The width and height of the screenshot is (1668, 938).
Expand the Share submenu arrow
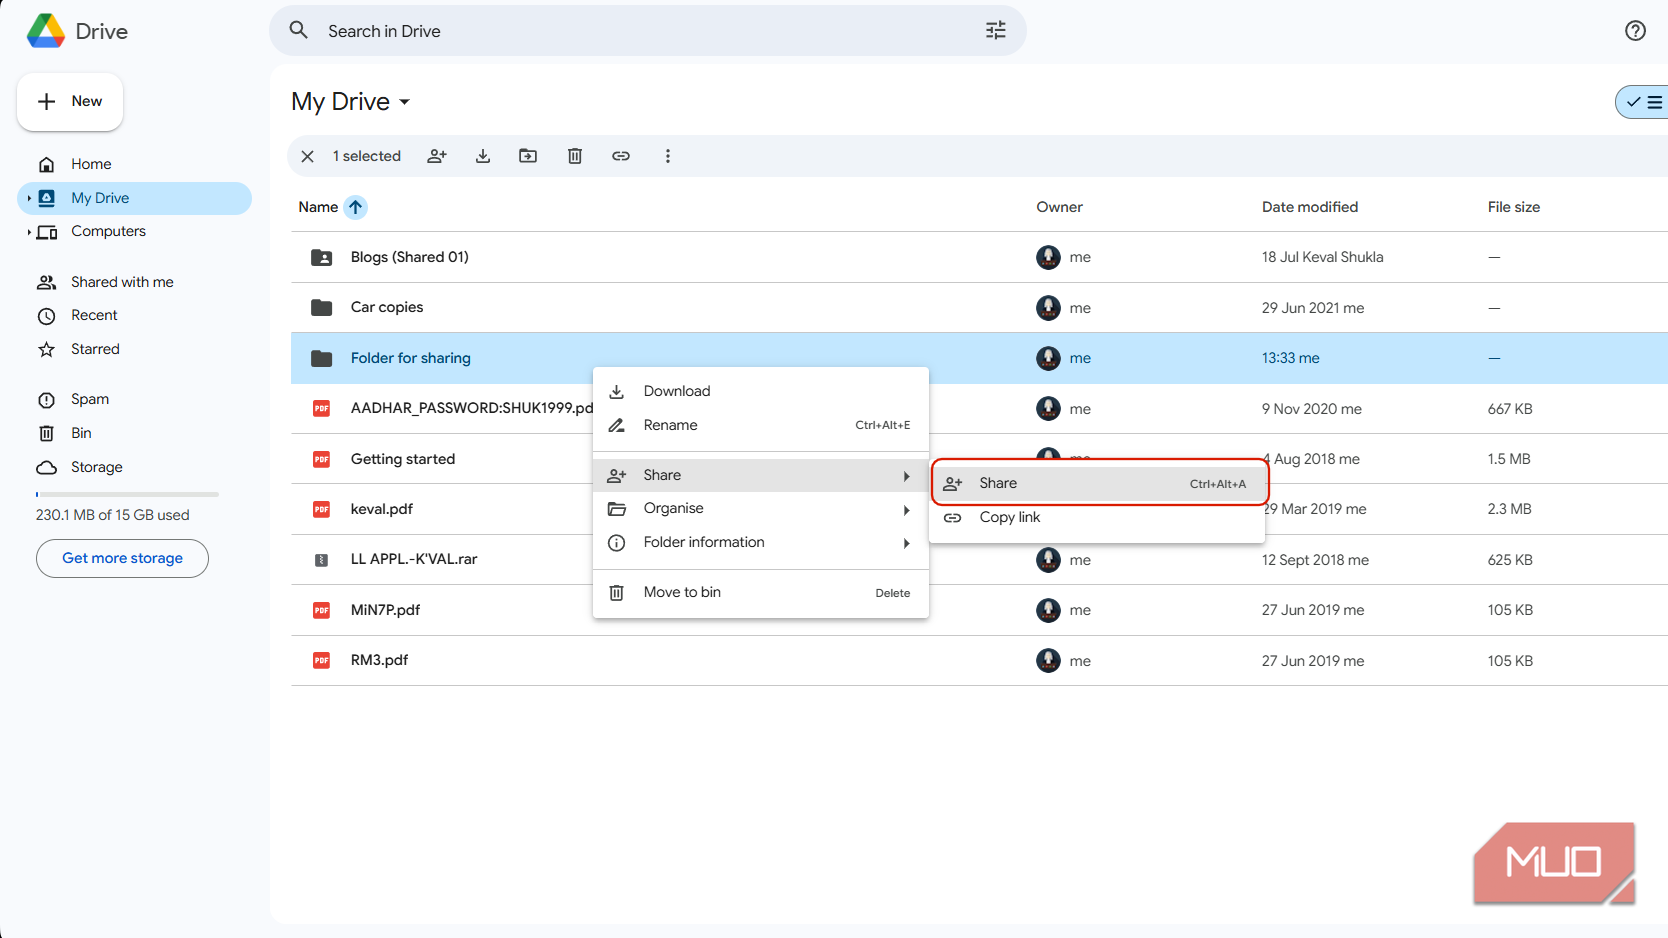[906, 476]
